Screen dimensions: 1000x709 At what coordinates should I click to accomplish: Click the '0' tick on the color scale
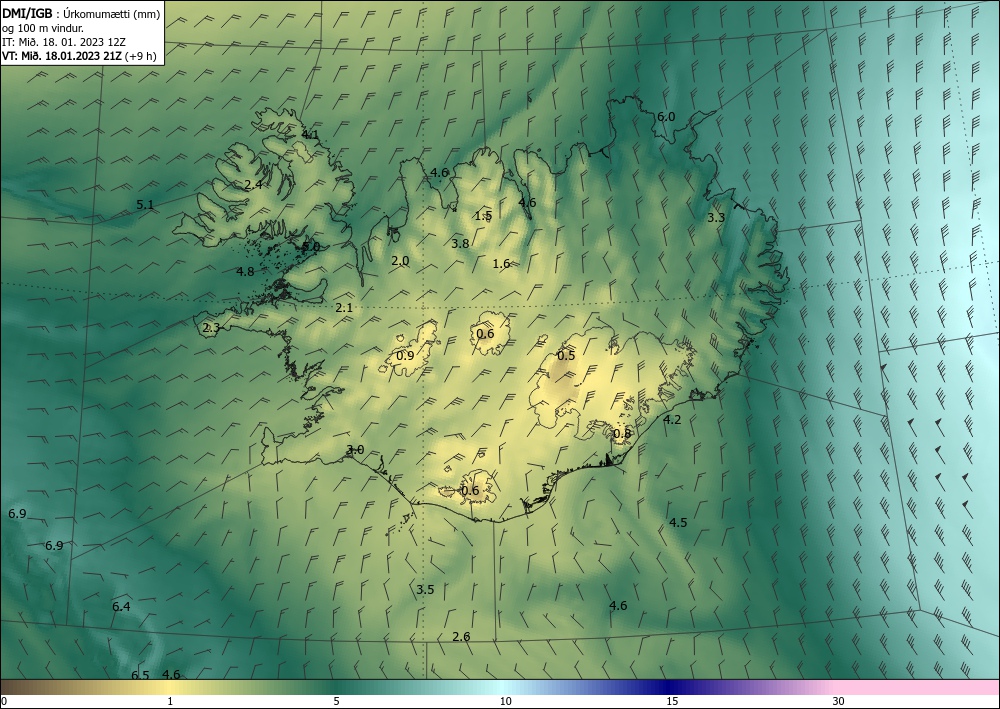tap(4, 701)
